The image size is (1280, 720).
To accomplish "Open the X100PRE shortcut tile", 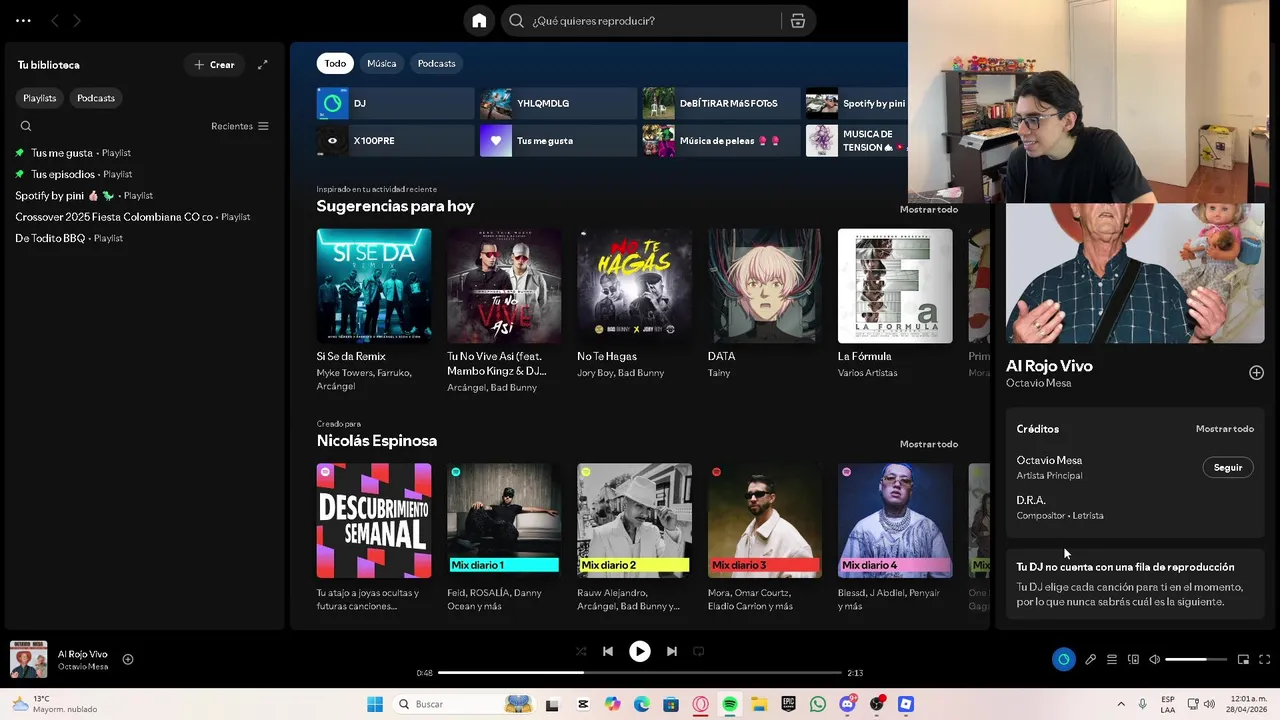I will click(395, 141).
